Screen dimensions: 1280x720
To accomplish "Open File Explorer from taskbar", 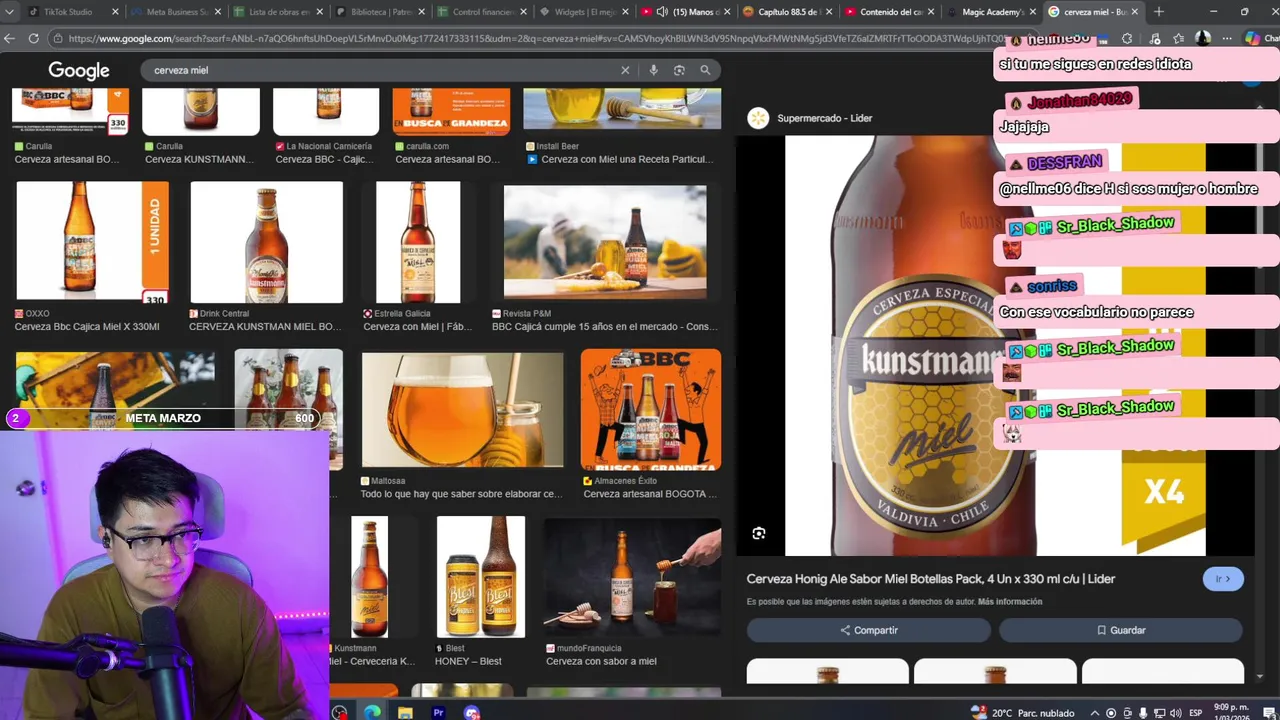I will [x=405, y=713].
